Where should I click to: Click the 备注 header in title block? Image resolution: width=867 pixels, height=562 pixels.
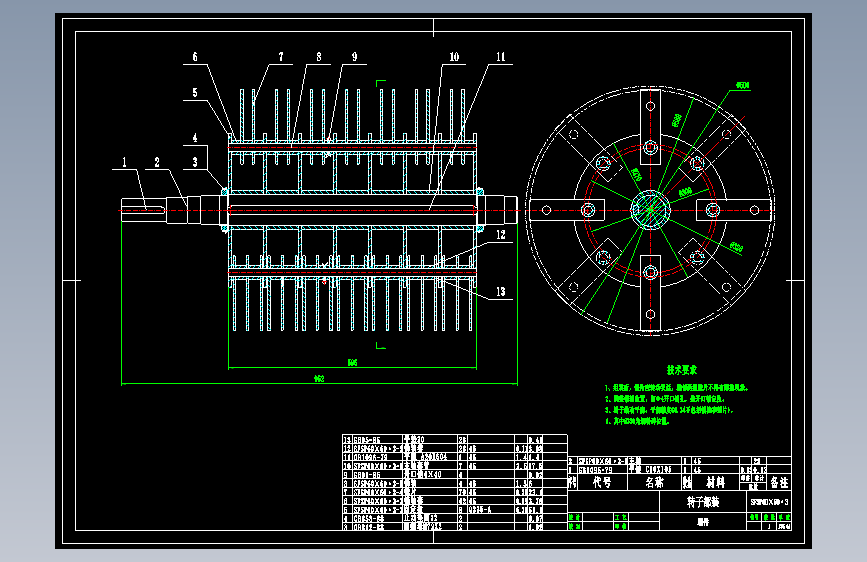(780, 482)
